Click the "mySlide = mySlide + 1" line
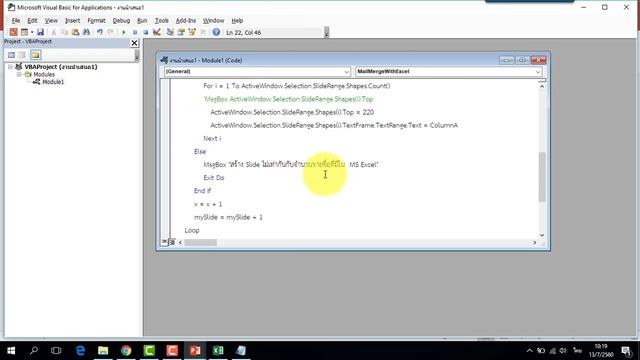Screen dimensions: 640x360 pos(228,217)
